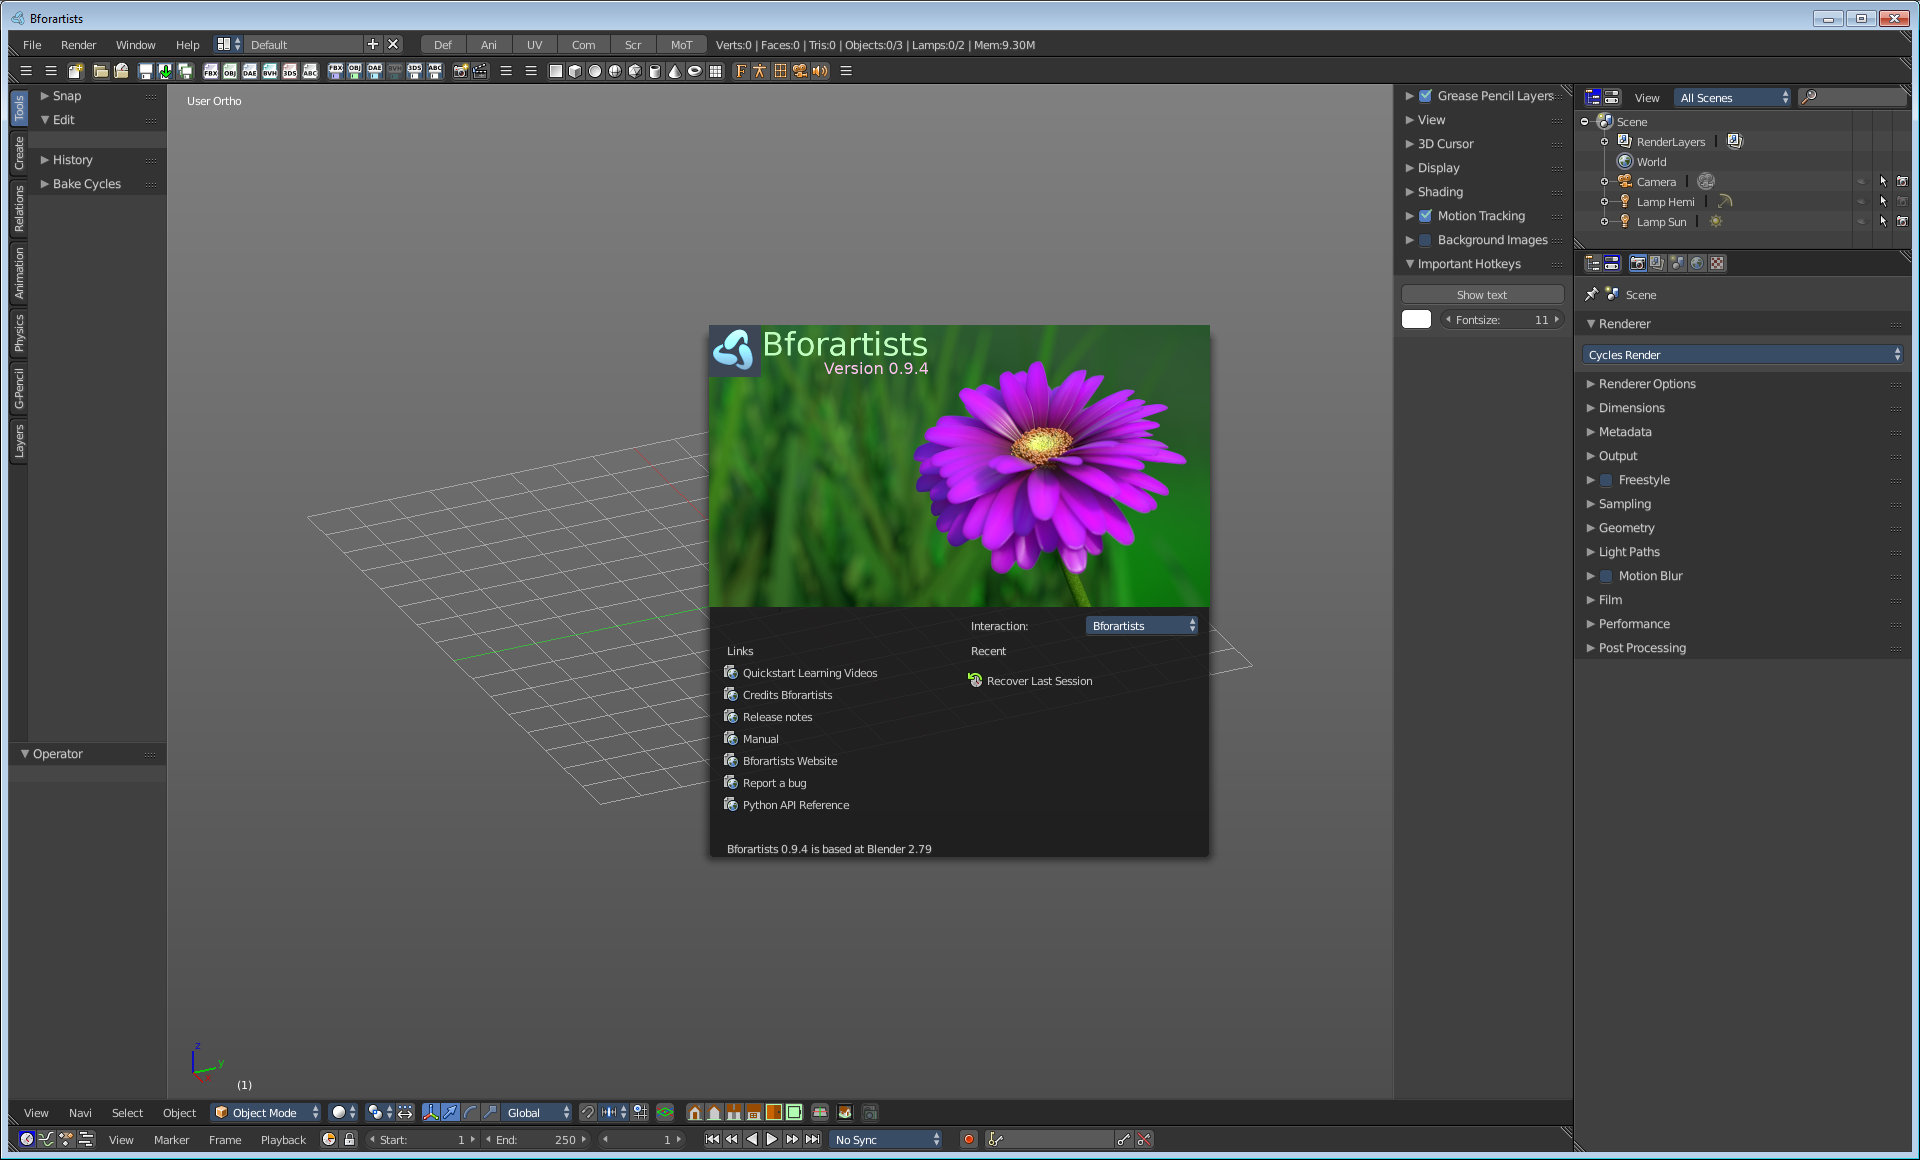Disable the Motion Tracking checkbox
This screenshot has height=1160, width=1920.
pos(1425,216)
